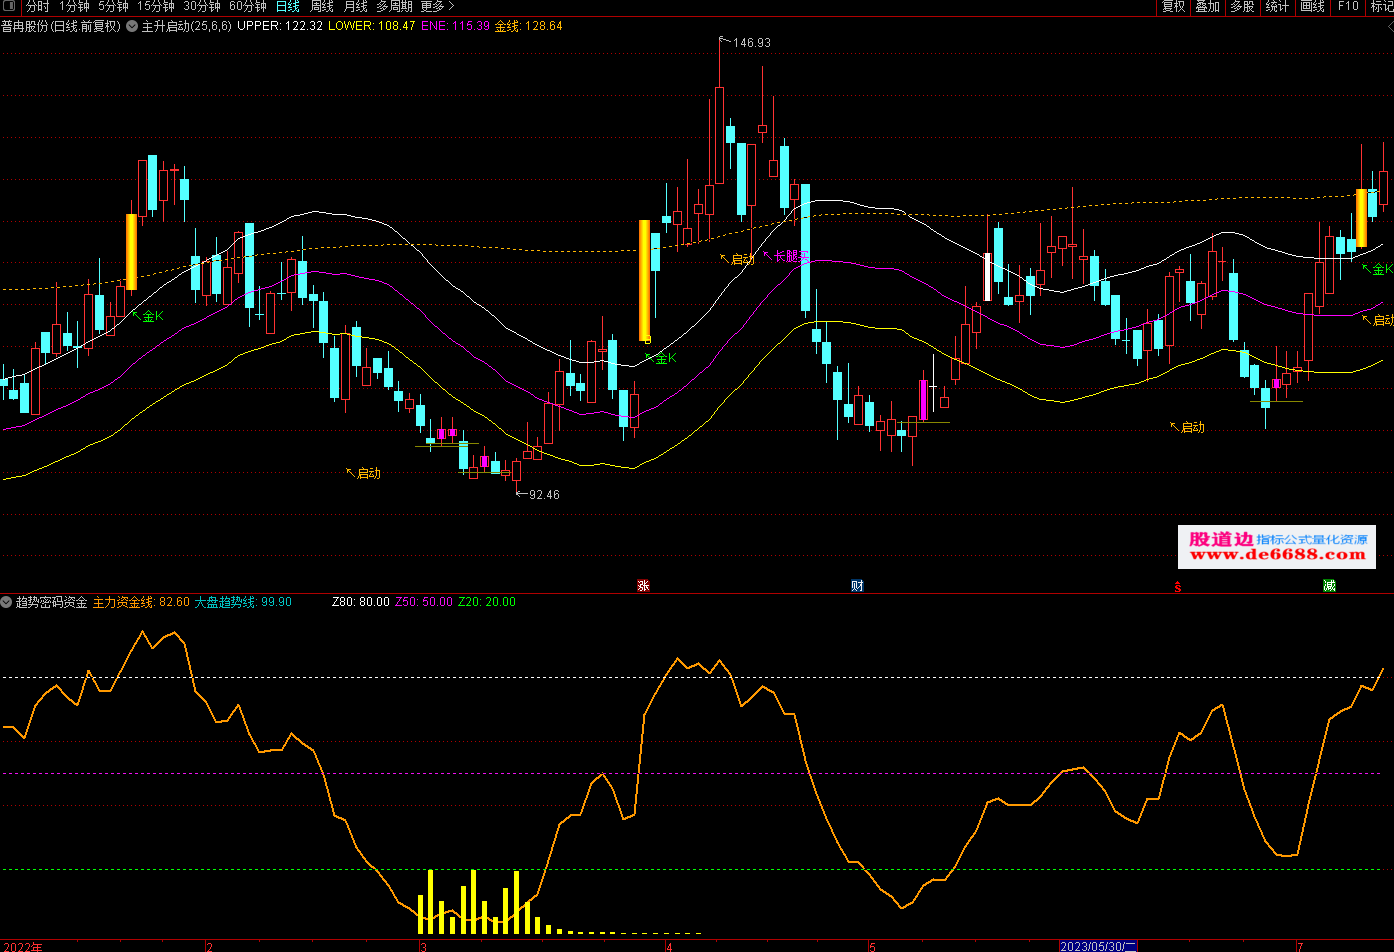Click the panel toggle icon at top-left corner
This screenshot has height=952, width=1394.
pyautogui.click(x=11, y=7)
